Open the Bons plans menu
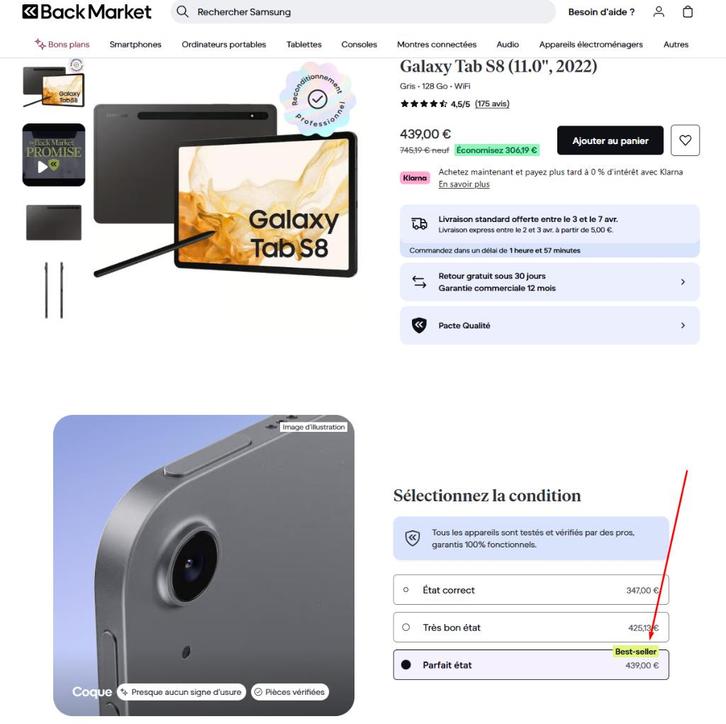Screen dimensions: 726x724 pyautogui.click(x=62, y=44)
